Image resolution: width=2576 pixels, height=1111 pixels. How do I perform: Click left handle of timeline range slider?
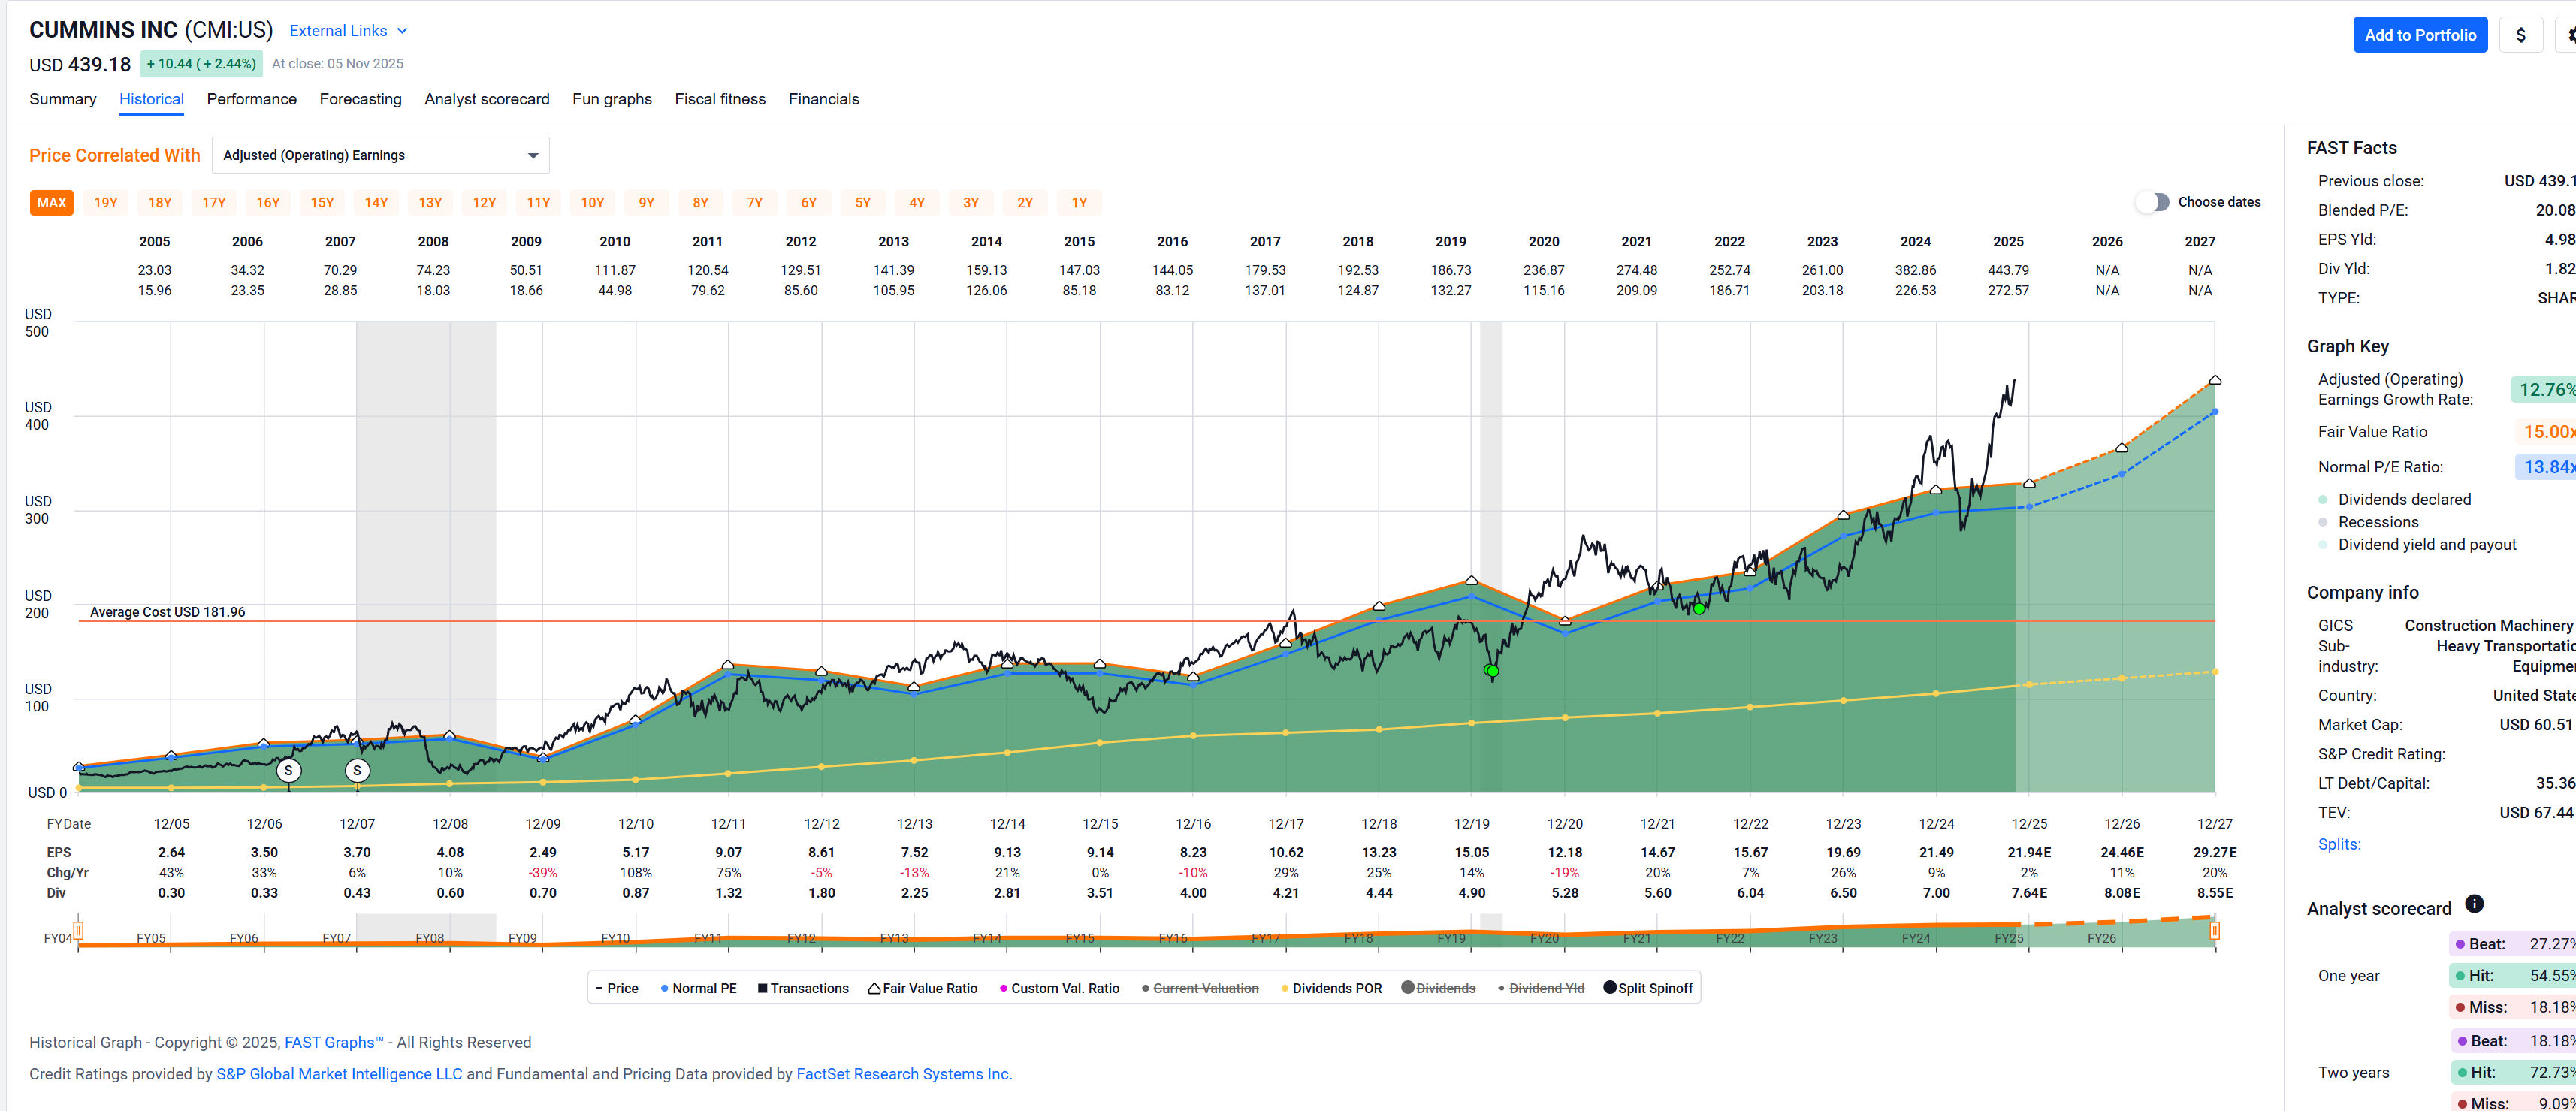pyautogui.click(x=78, y=931)
